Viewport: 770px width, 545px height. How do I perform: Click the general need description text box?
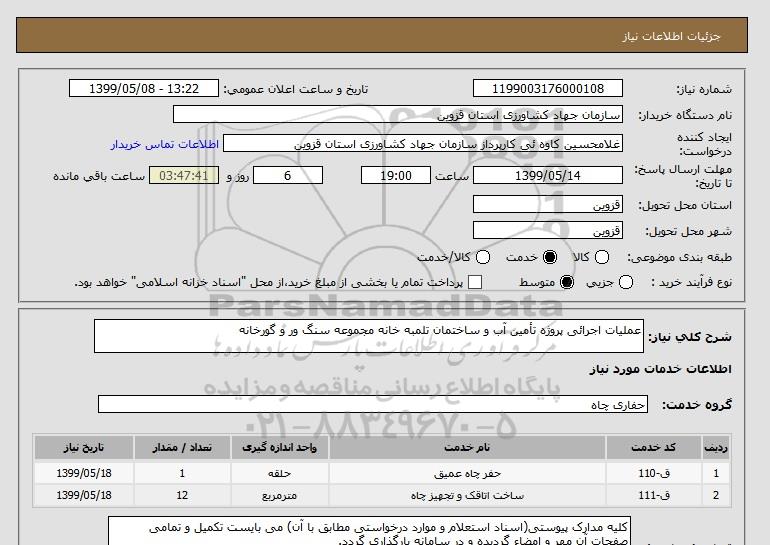click(x=369, y=336)
